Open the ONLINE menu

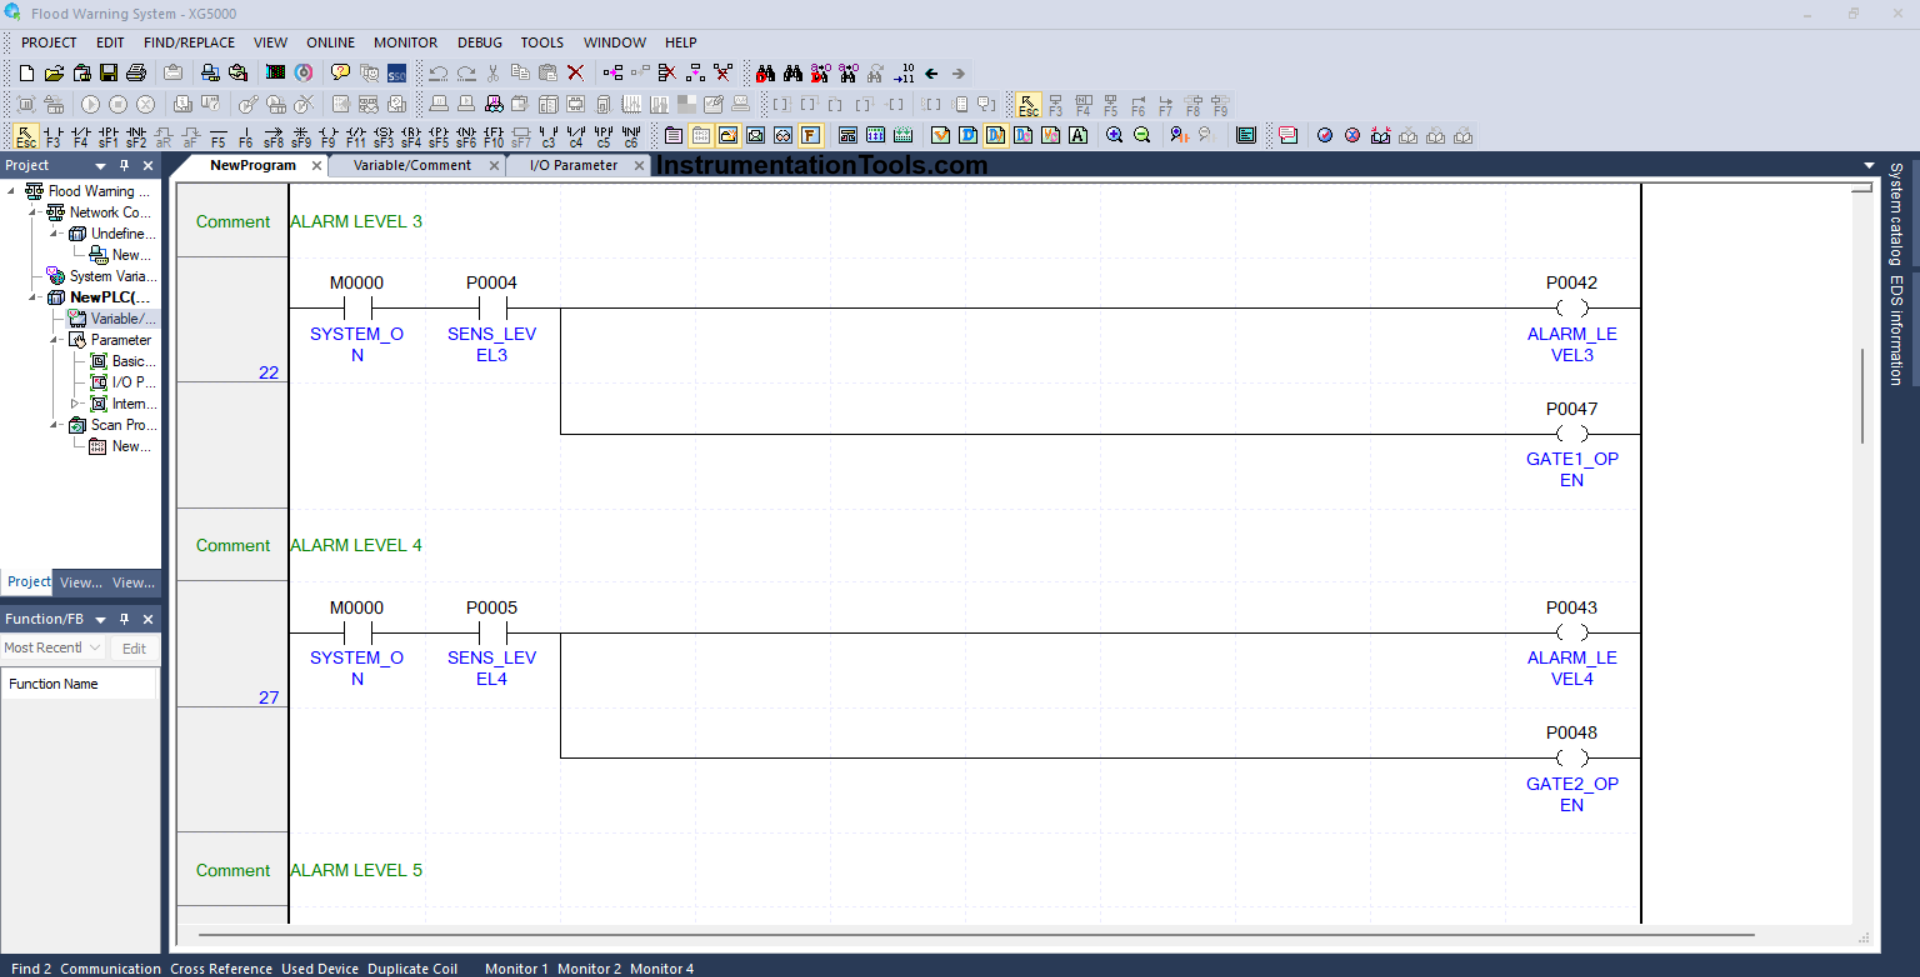tap(330, 42)
